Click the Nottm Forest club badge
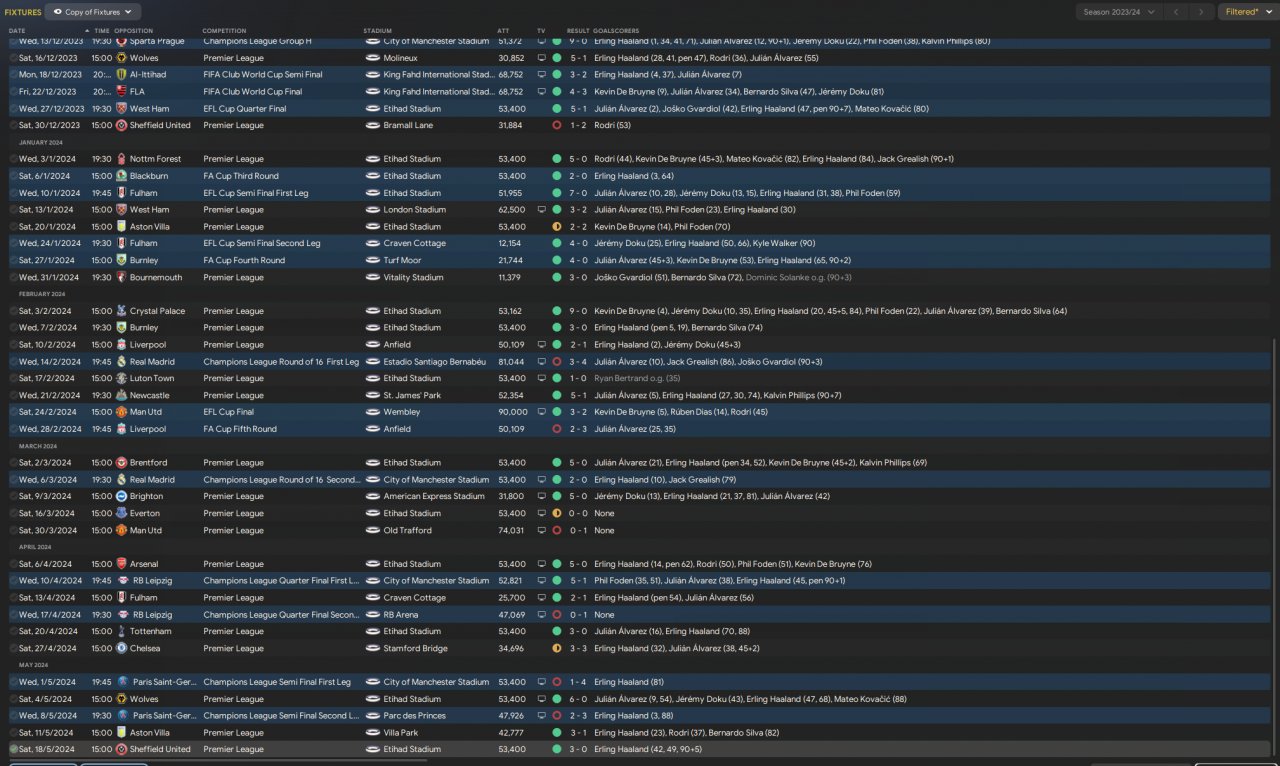Image resolution: width=1280 pixels, height=766 pixels. pos(121,159)
